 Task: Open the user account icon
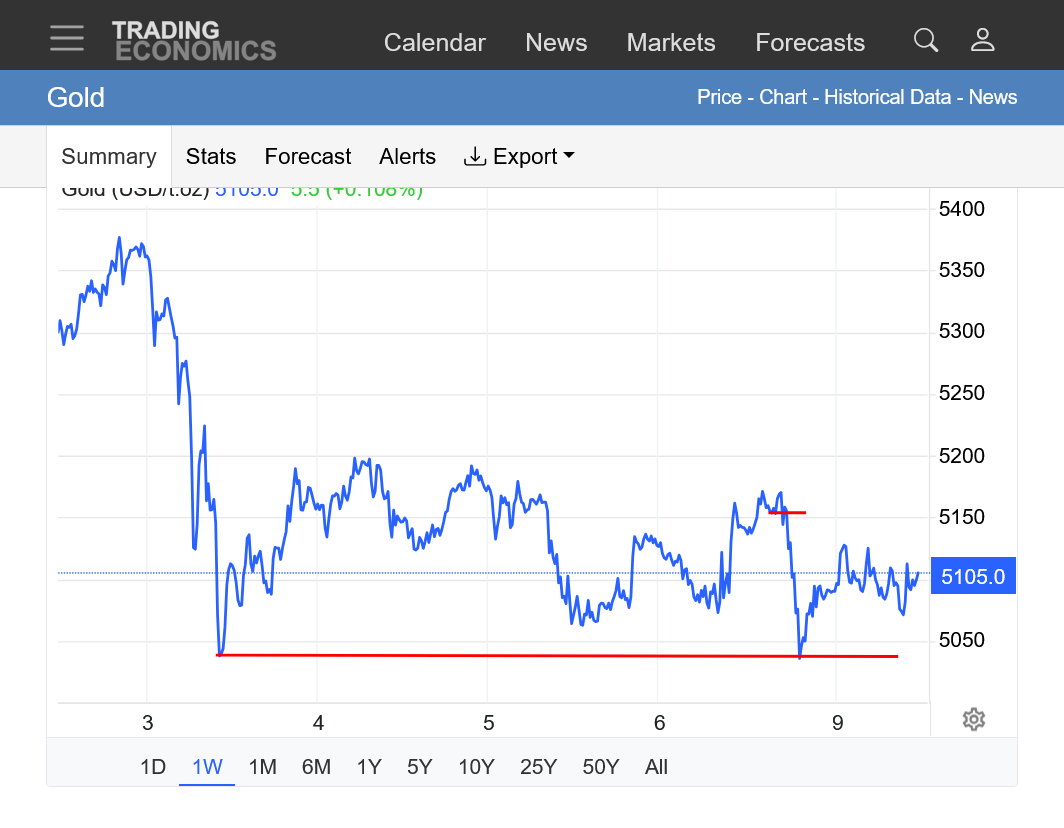tap(982, 40)
